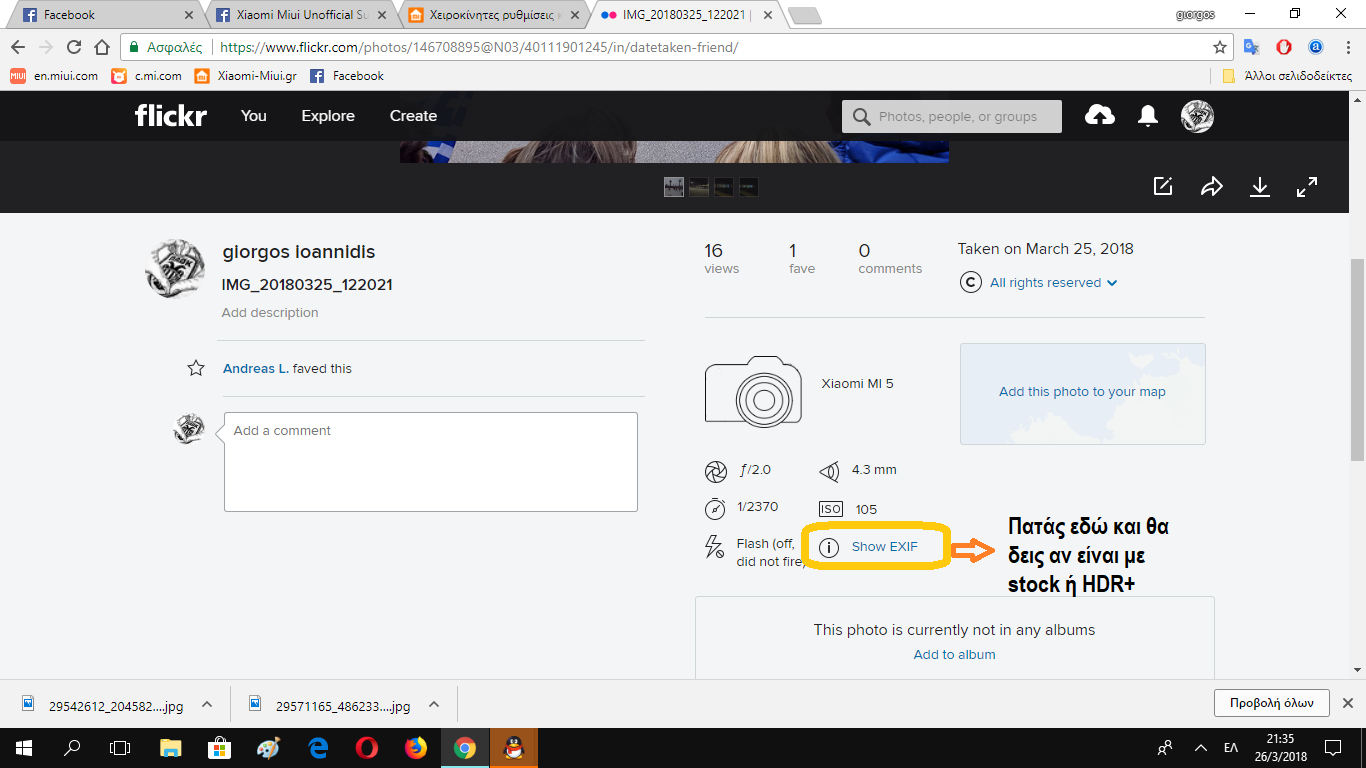Click the Flickr upload cloud icon
This screenshot has width=1366, height=768.
[1099, 116]
